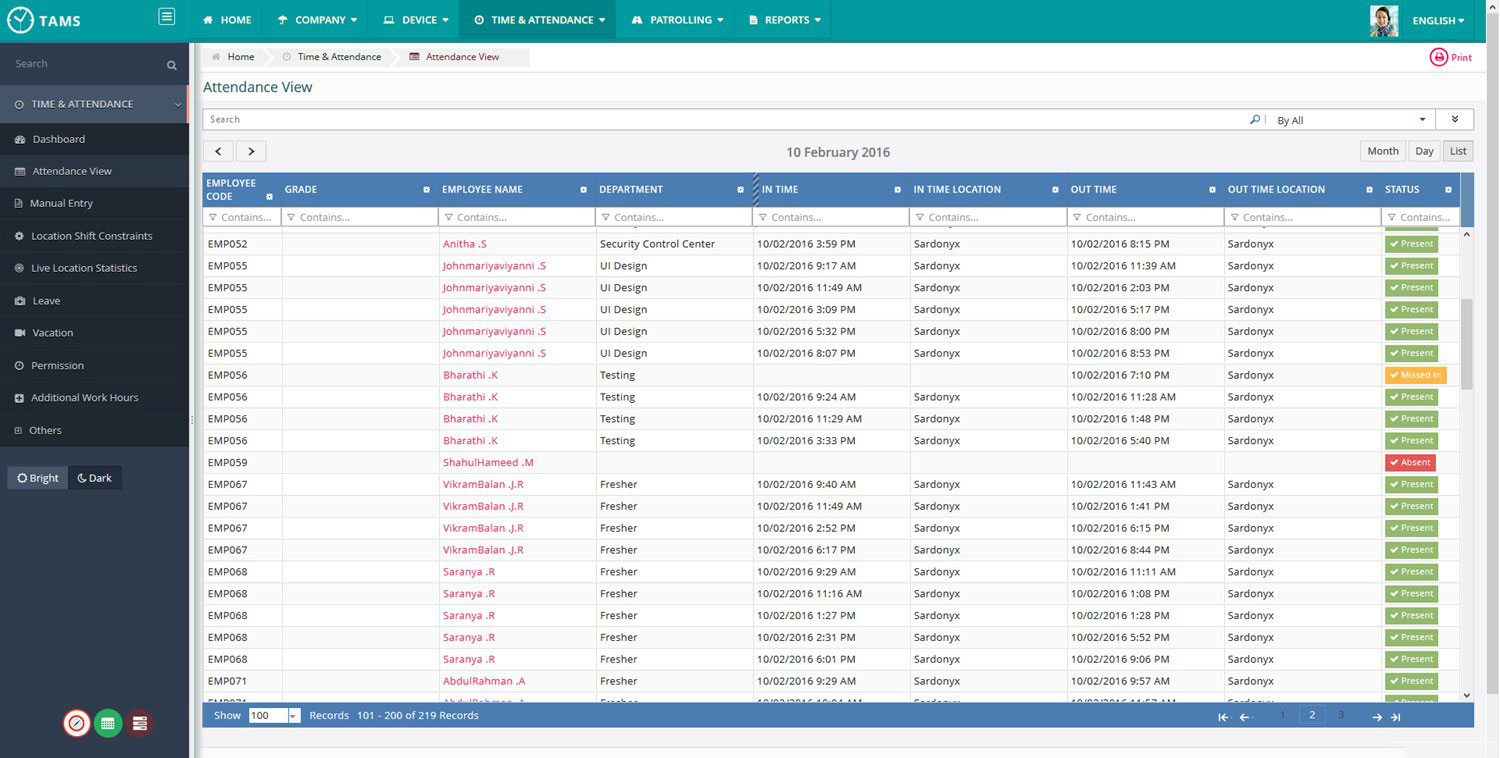The height and width of the screenshot is (758, 1500).
Task: Open Time & Attendance top menu
Action: click(x=539, y=20)
